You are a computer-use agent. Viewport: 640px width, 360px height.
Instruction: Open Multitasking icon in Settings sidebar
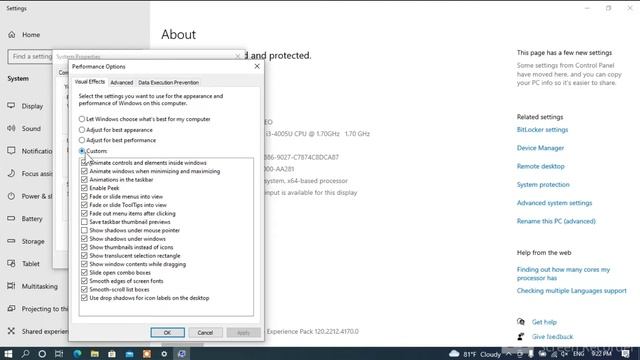(11, 286)
